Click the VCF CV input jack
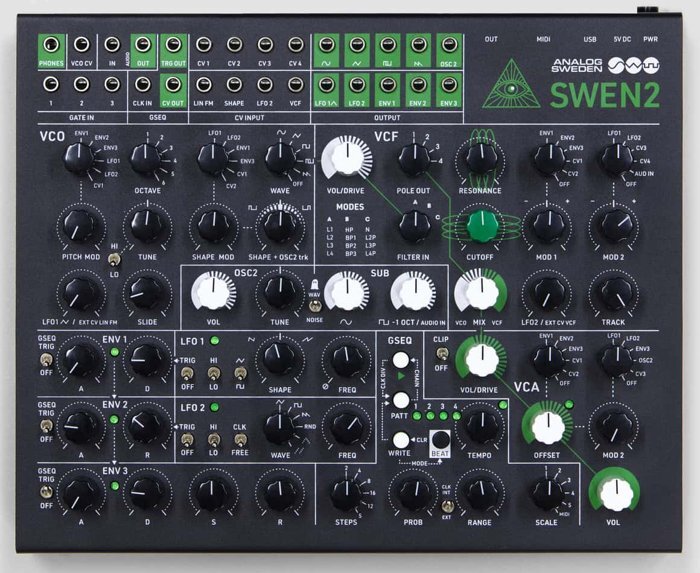 (x=296, y=84)
